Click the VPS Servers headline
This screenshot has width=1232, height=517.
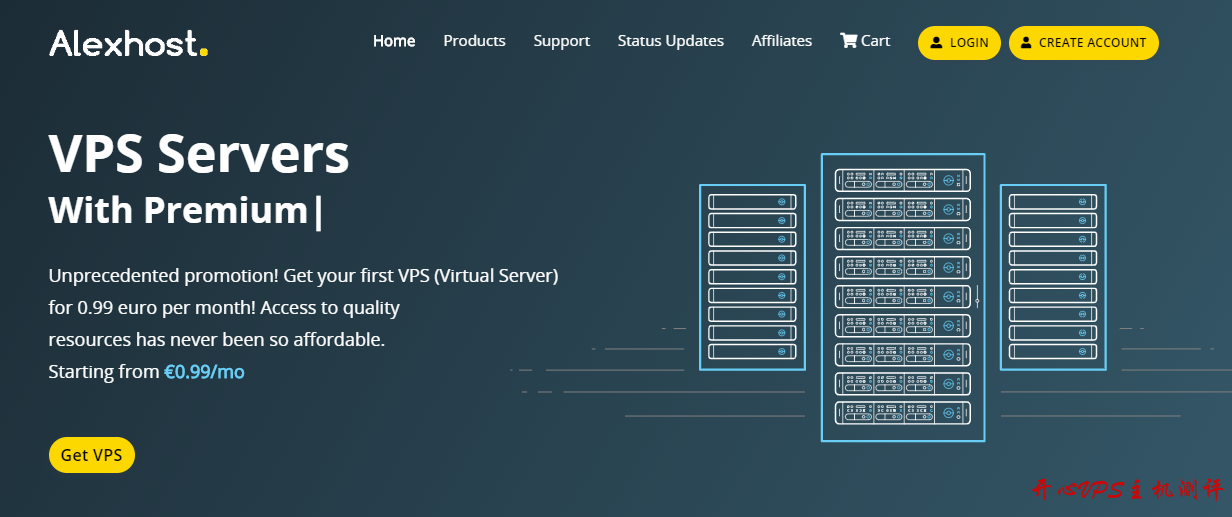click(x=199, y=154)
